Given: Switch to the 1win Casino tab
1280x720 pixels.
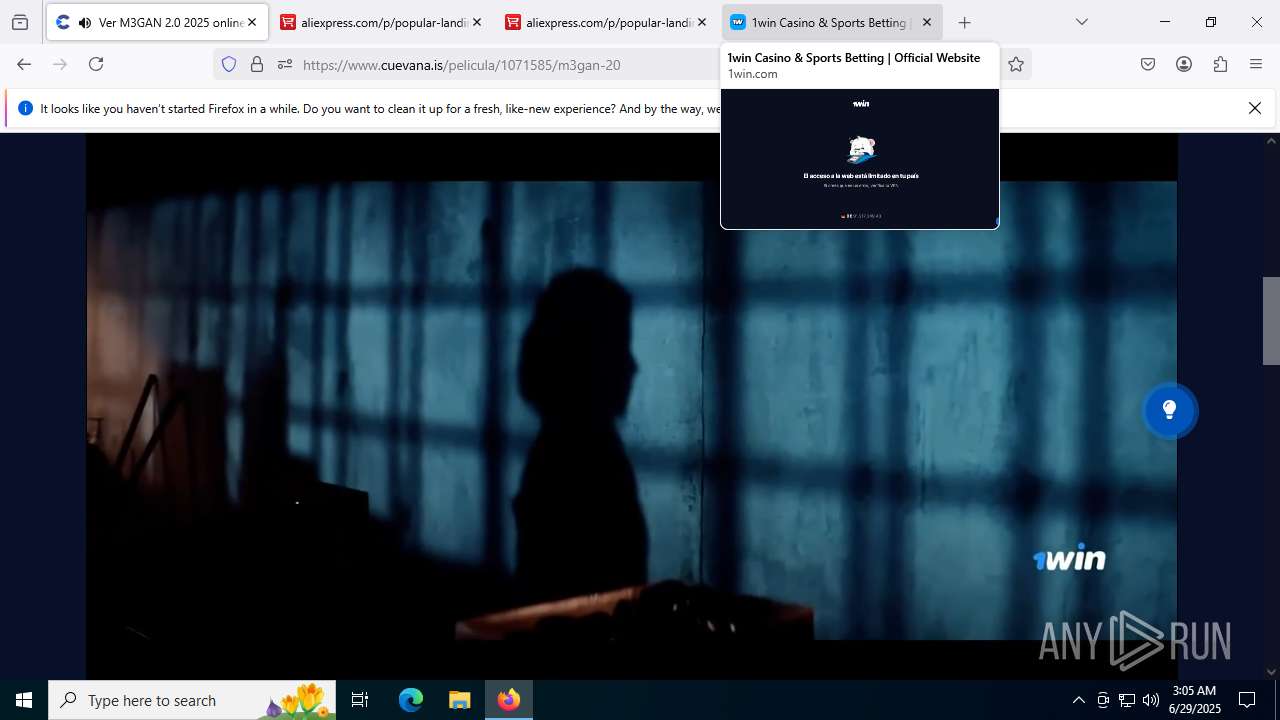Looking at the screenshot, I should (x=832, y=22).
